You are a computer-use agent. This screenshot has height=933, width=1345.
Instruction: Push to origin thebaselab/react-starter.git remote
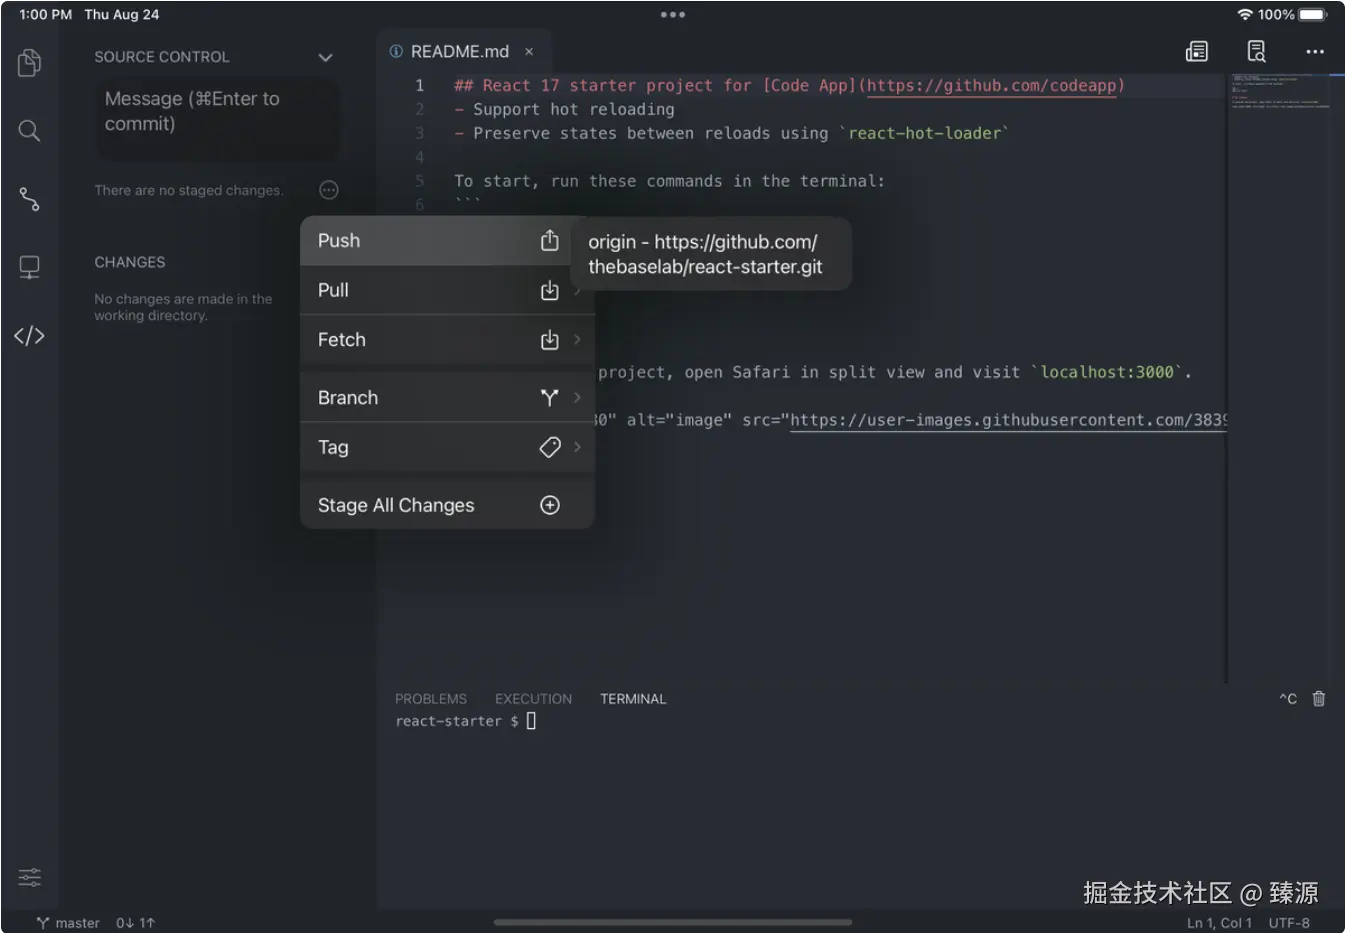(x=711, y=254)
